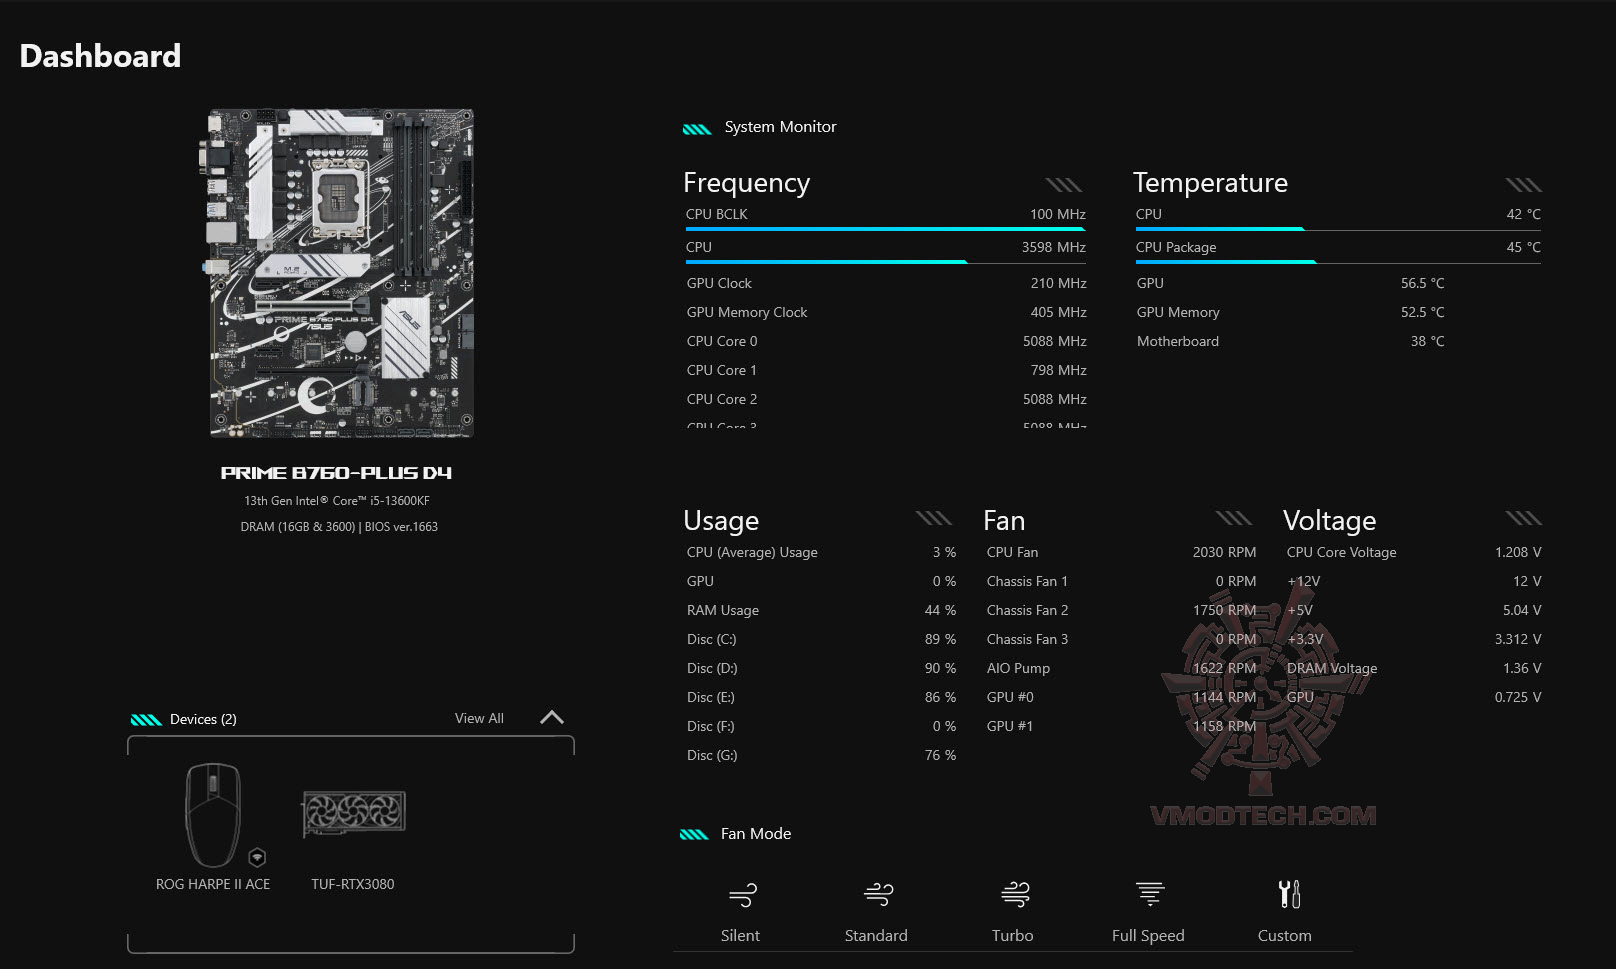Screen dimensions: 1616x969
Task: Select the Full Speed fan mode icon
Action: [1150, 893]
